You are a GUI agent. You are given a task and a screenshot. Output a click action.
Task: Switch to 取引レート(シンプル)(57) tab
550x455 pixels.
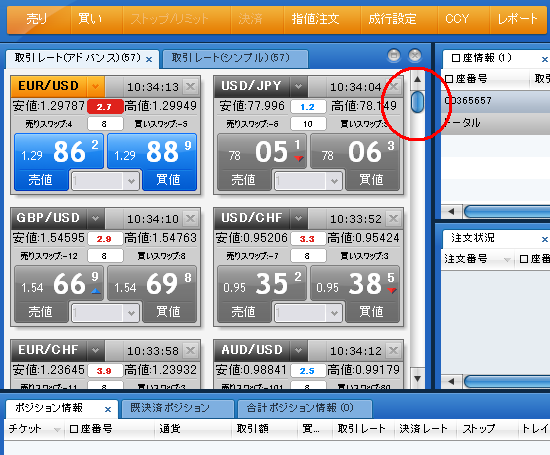236,58
